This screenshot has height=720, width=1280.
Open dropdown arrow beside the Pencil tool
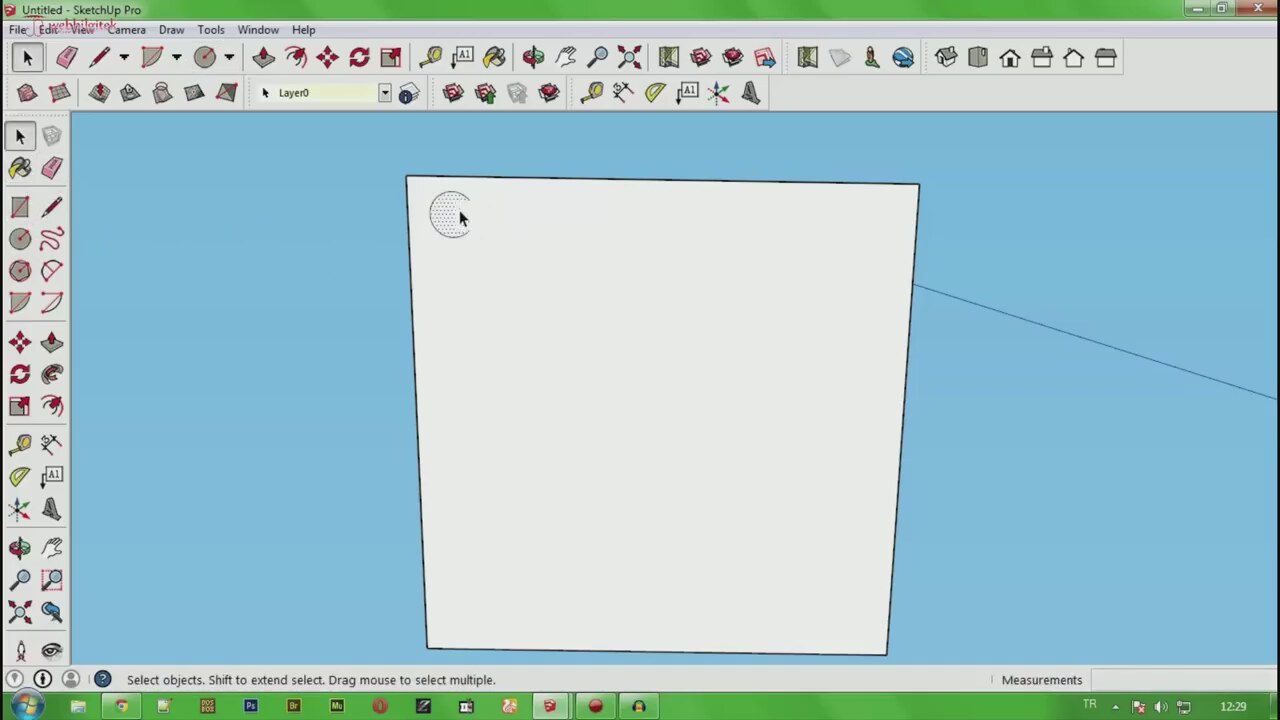click(124, 58)
